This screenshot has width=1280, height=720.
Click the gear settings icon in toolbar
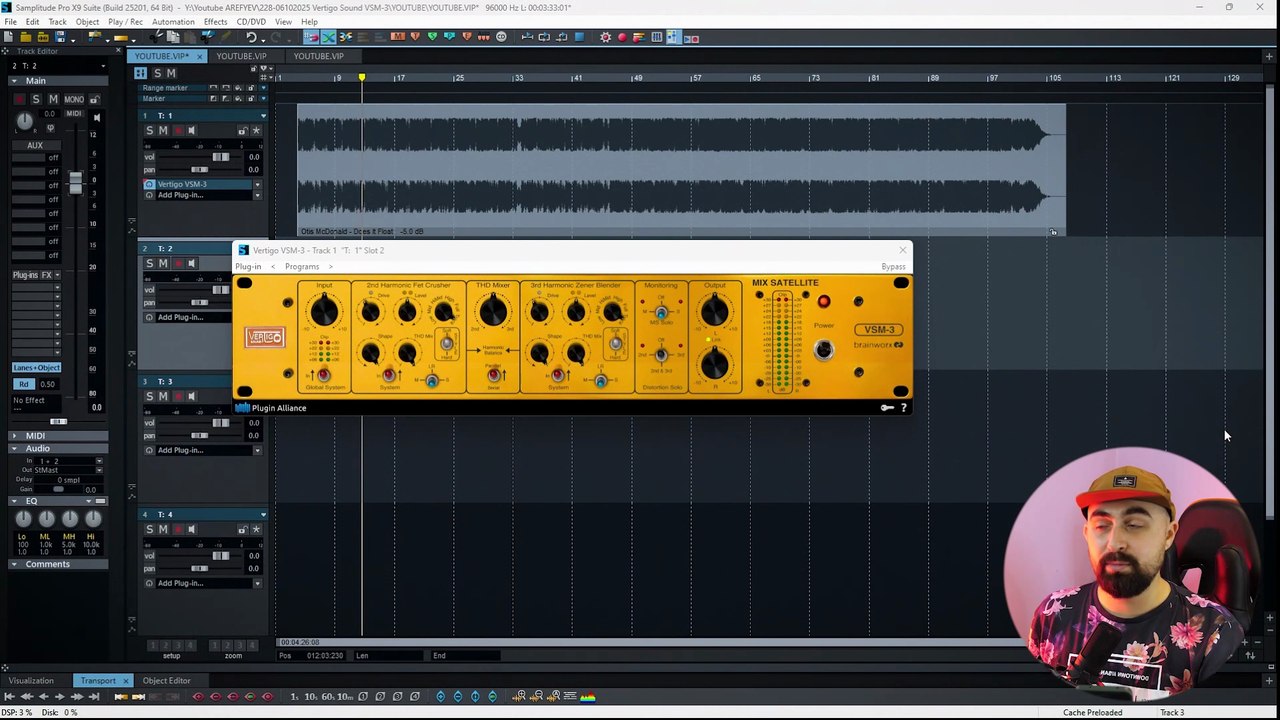[x=605, y=37]
